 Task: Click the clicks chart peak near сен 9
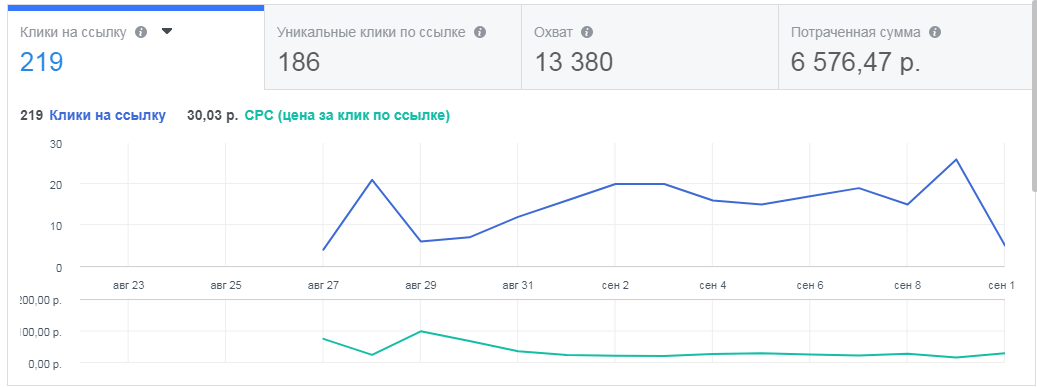click(x=956, y=159)
